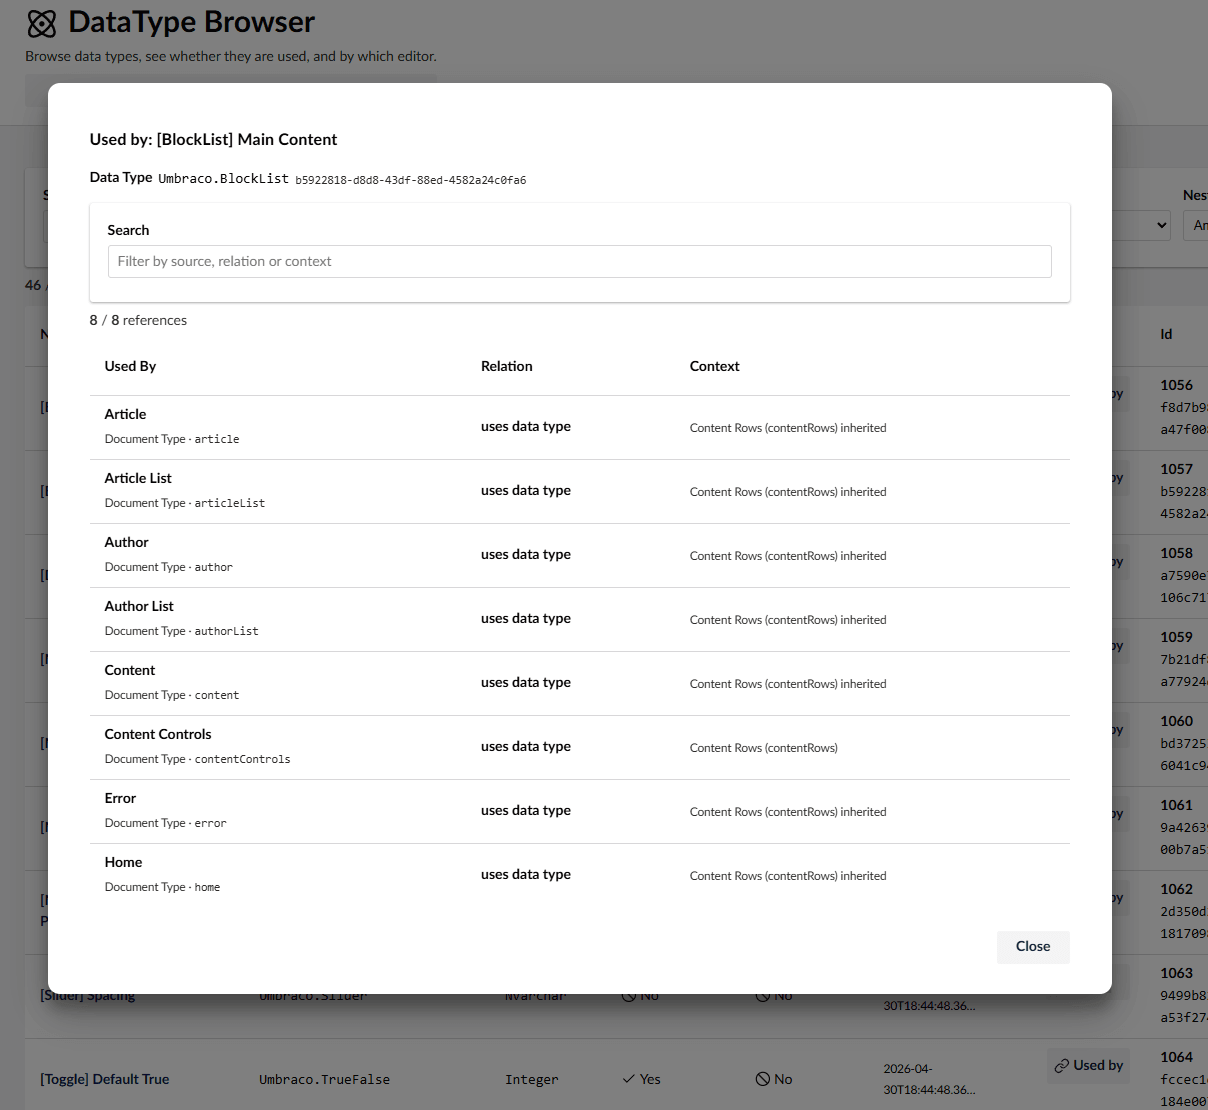Image resolution: width=1208 pixels, height=1110 pixels.
Task: Click the contentControls alias text
Action: tap(242, 759)
